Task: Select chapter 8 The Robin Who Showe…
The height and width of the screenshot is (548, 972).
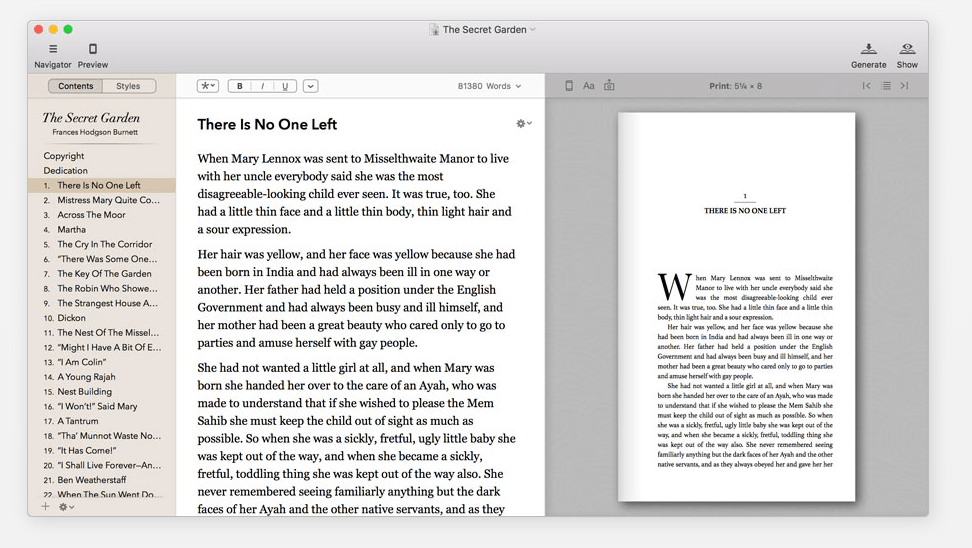Action: [102, 288]
